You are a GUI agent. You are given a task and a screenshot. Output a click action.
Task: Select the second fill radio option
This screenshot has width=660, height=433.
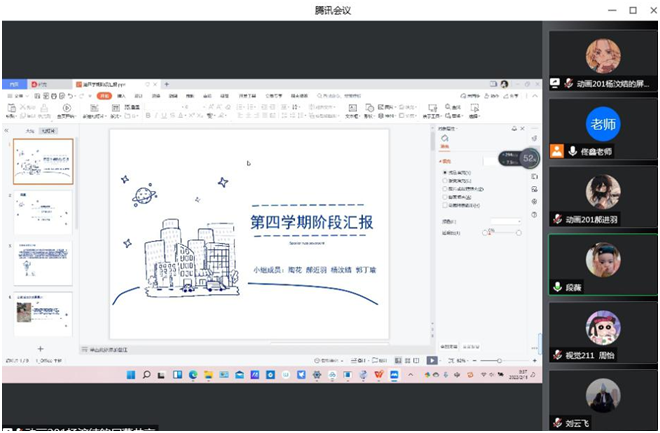click(x=444, y=180)
